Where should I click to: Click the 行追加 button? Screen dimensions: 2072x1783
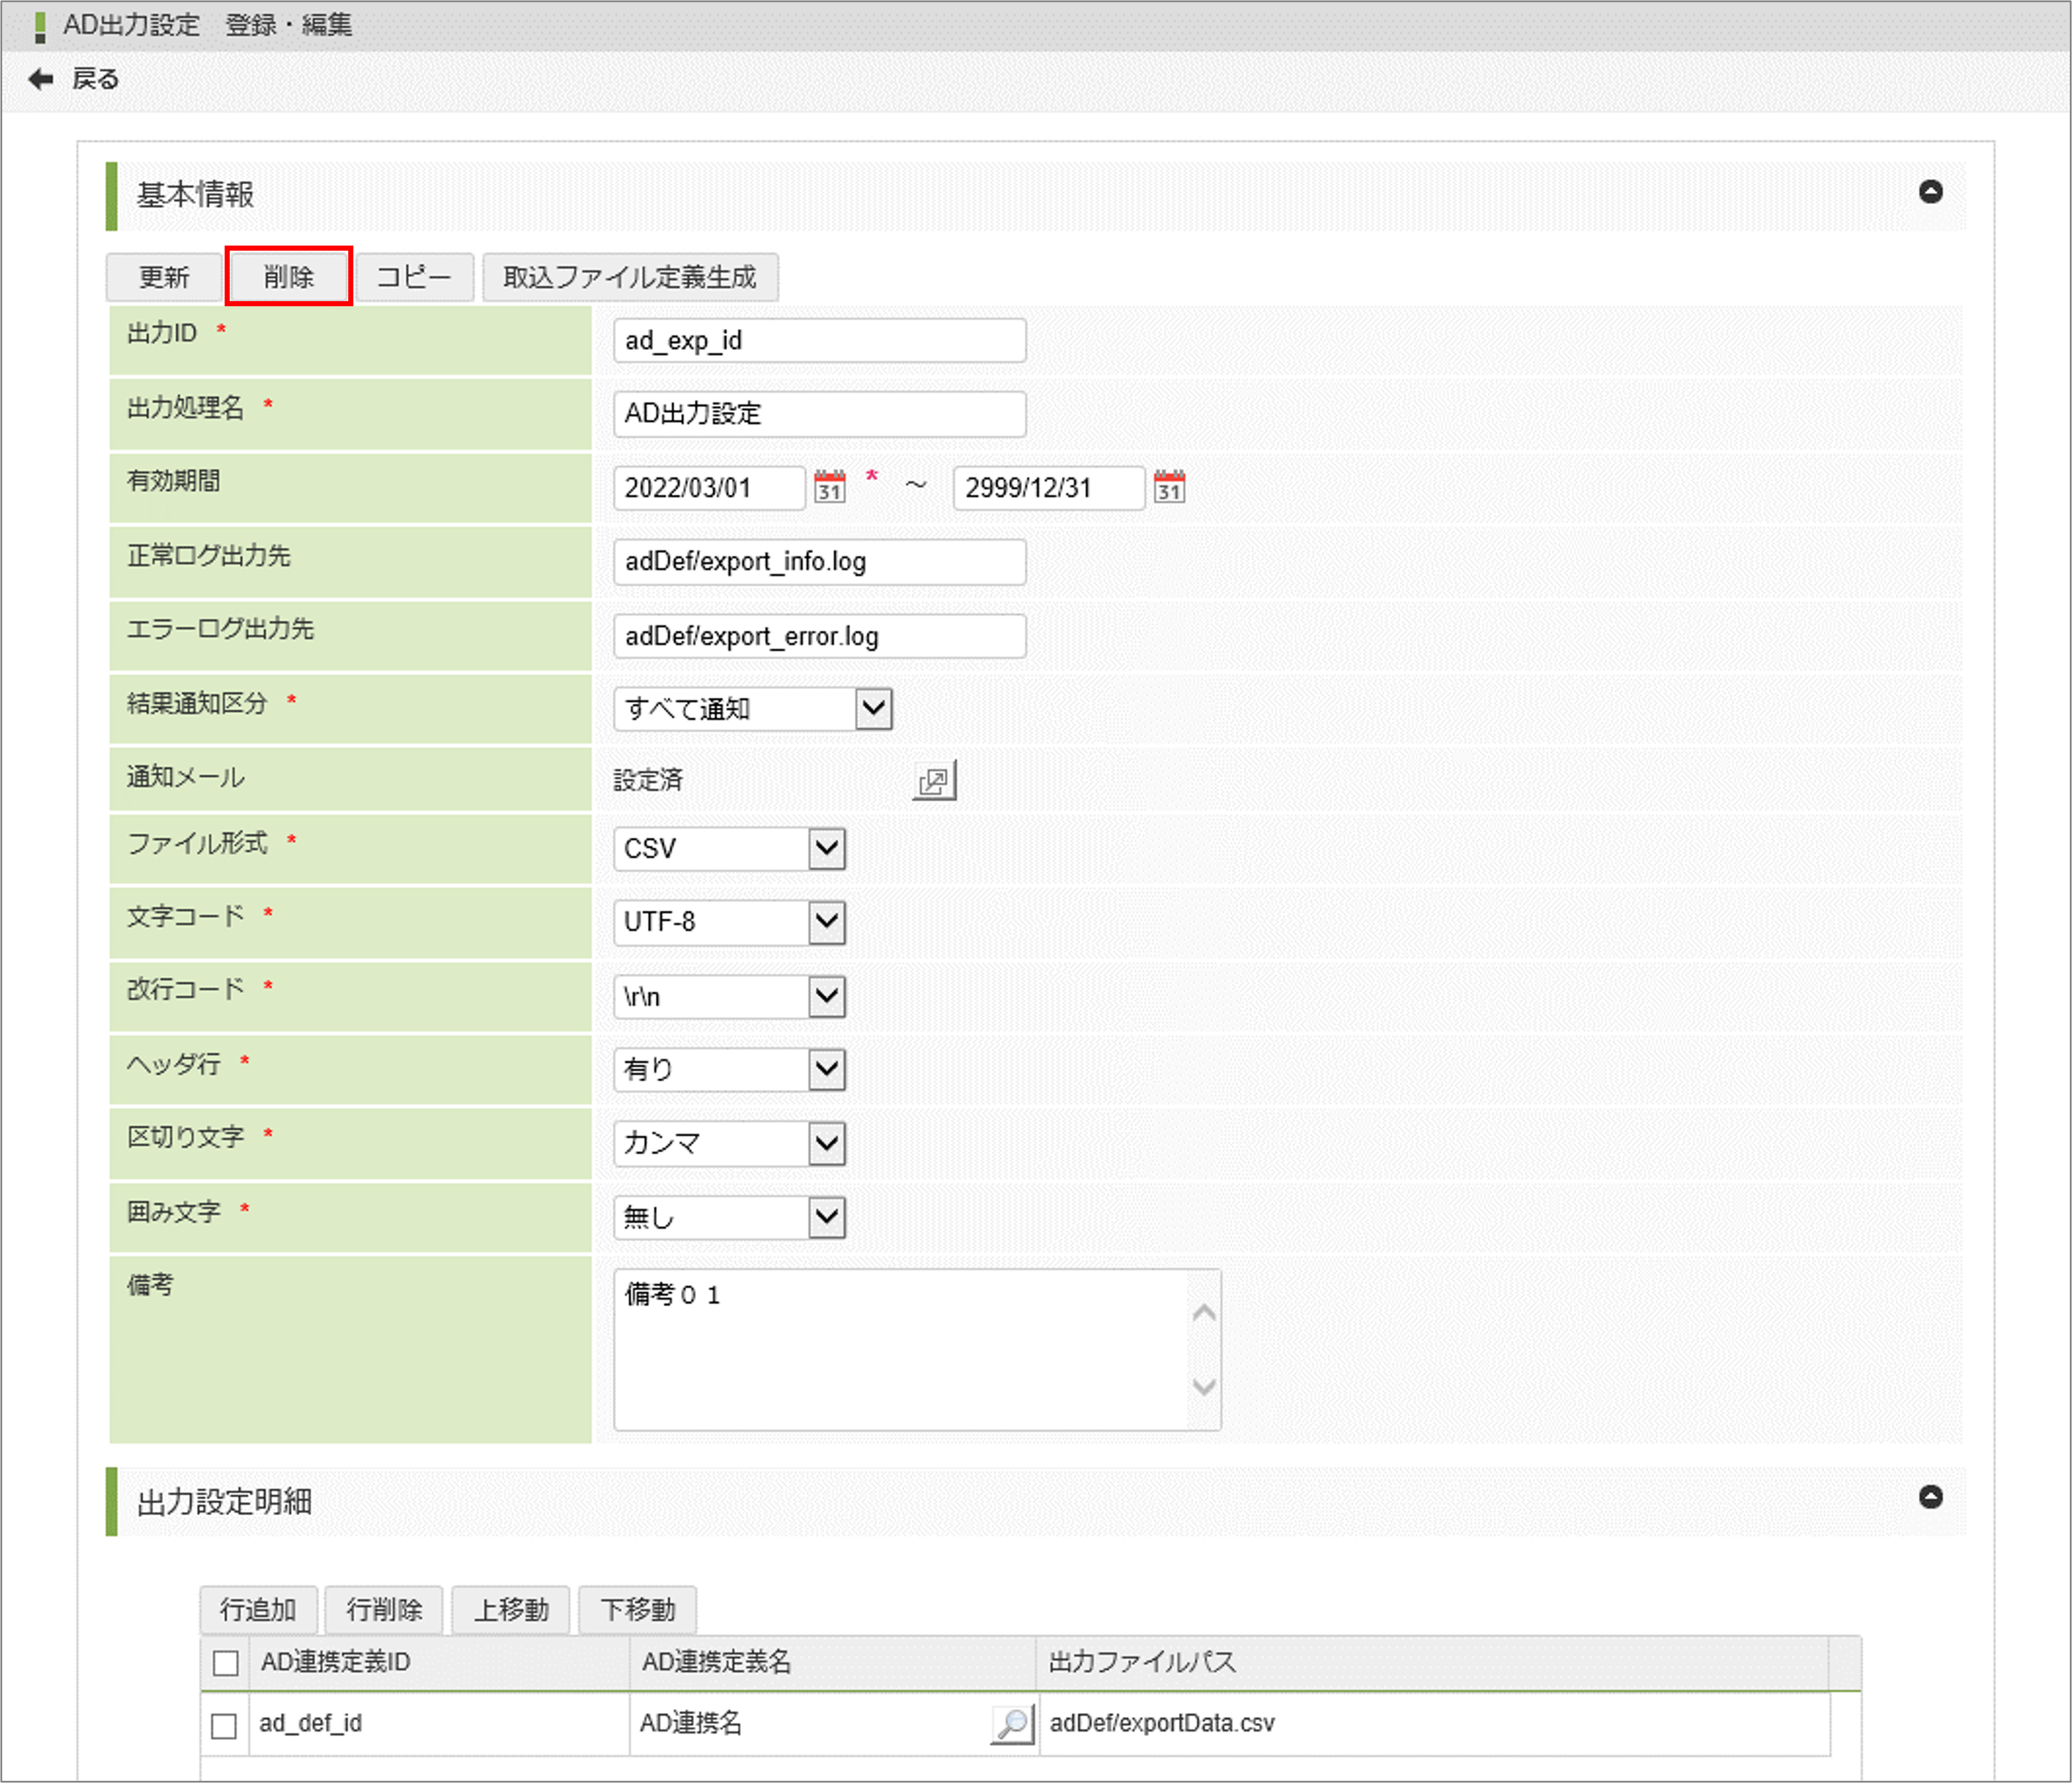(x=258, y=1609)
